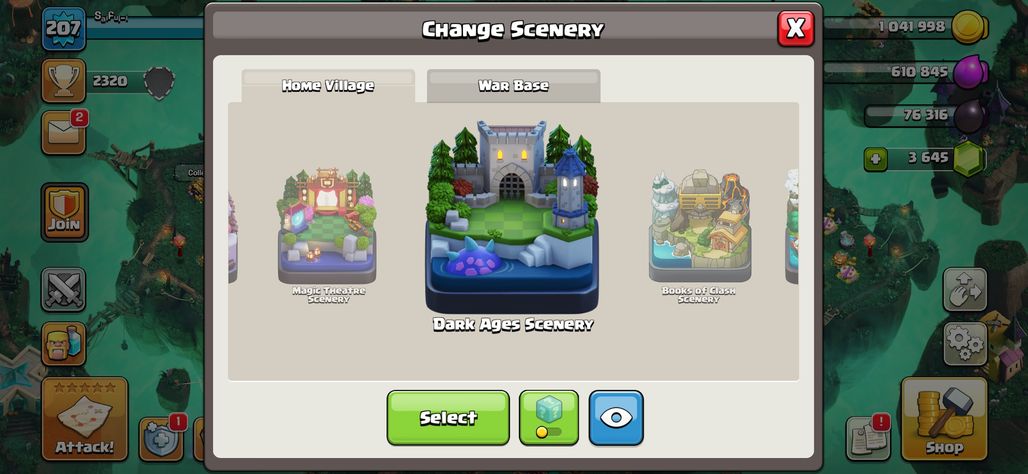Click the gold storage bar

905,27
